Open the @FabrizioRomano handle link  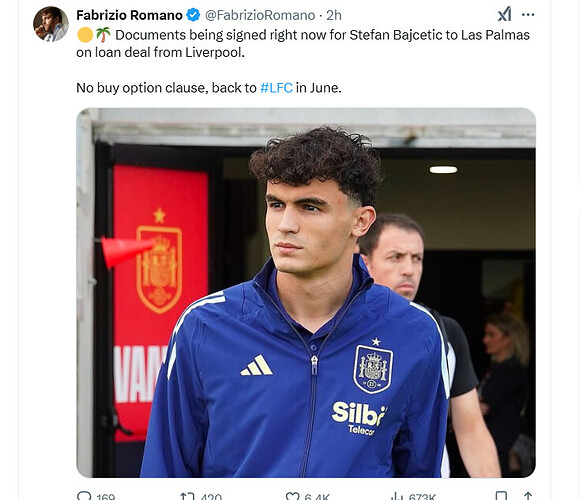coord(260,15)
